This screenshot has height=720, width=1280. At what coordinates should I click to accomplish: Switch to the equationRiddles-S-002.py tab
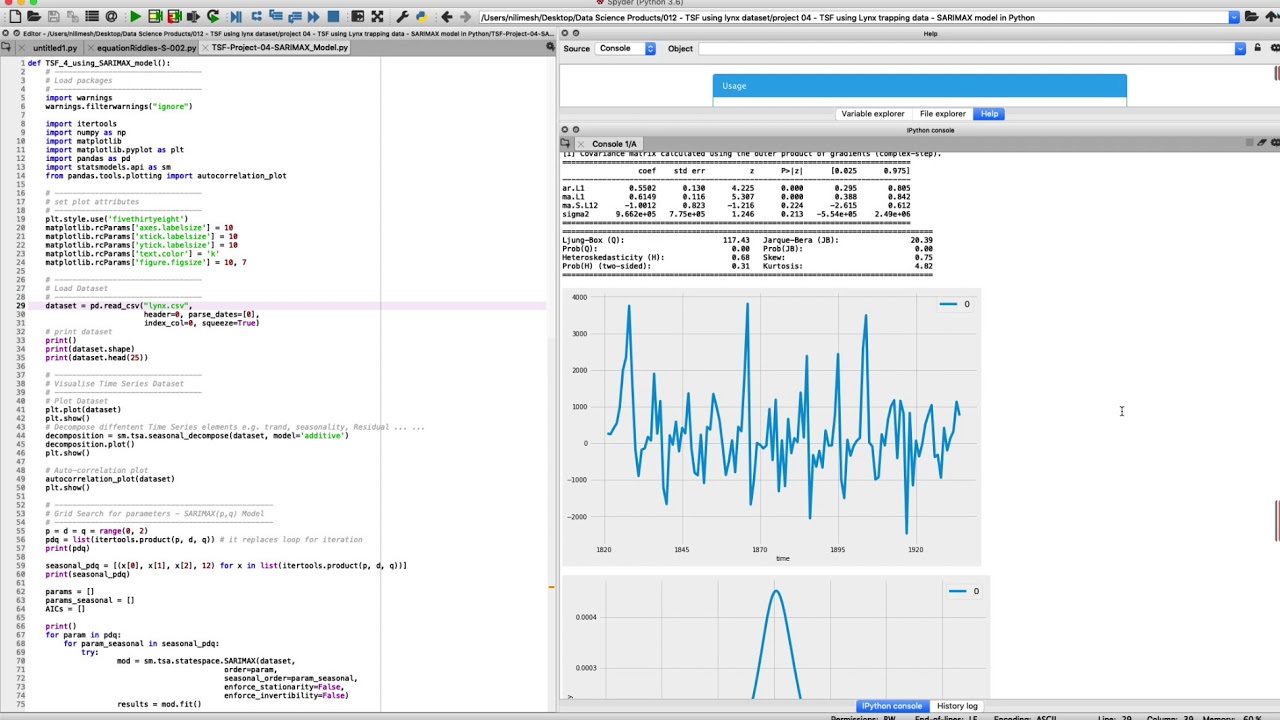tap(147, 47)
